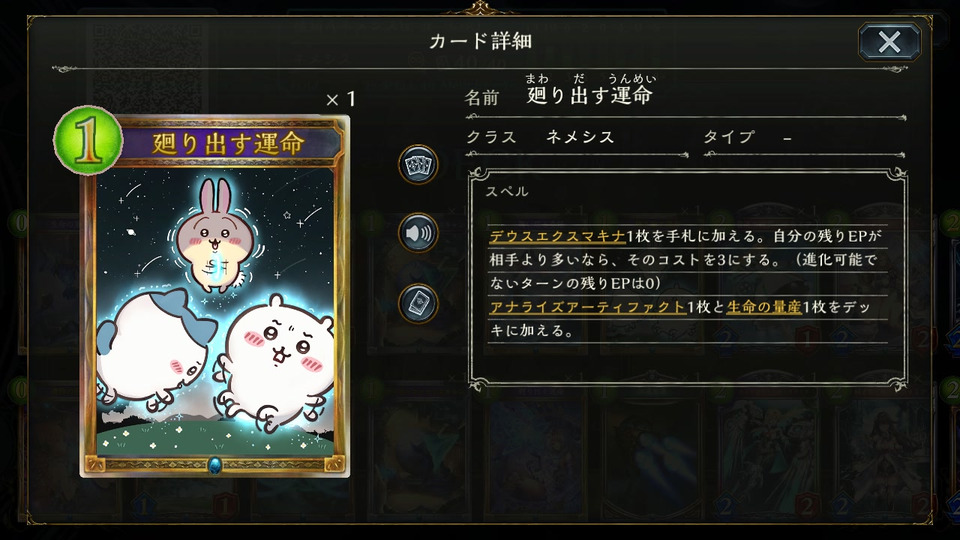
Task: Click the ネメシス class value
Action: [580, 137]
